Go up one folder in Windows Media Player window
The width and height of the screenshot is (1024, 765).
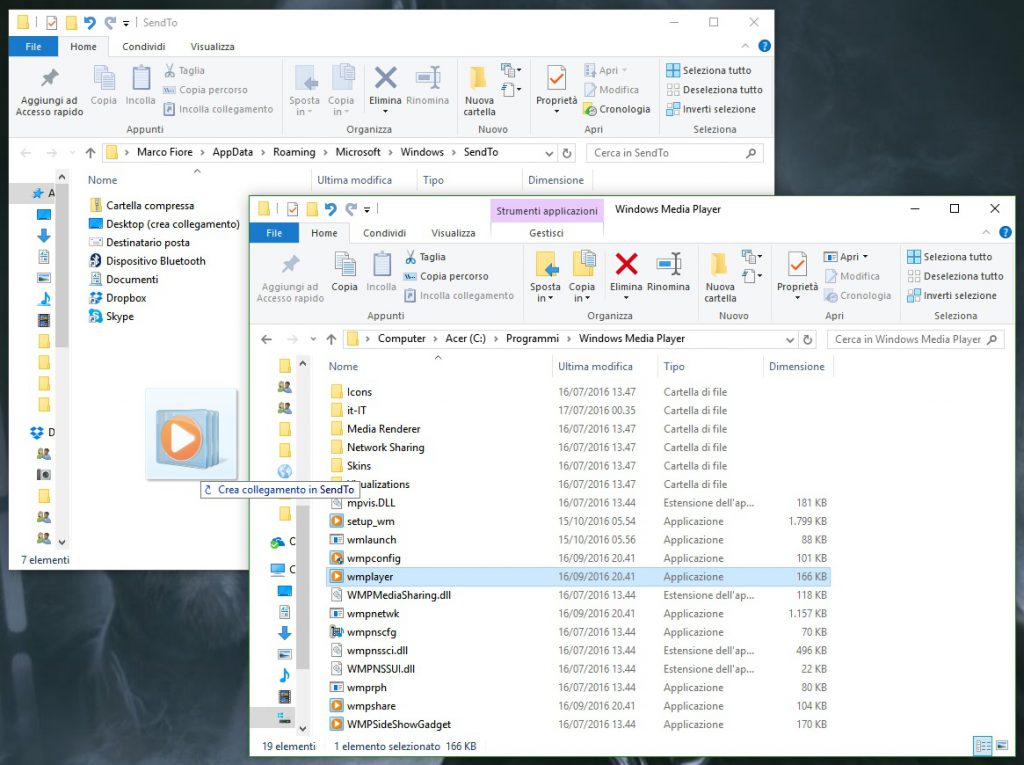[x=331, y=339]
